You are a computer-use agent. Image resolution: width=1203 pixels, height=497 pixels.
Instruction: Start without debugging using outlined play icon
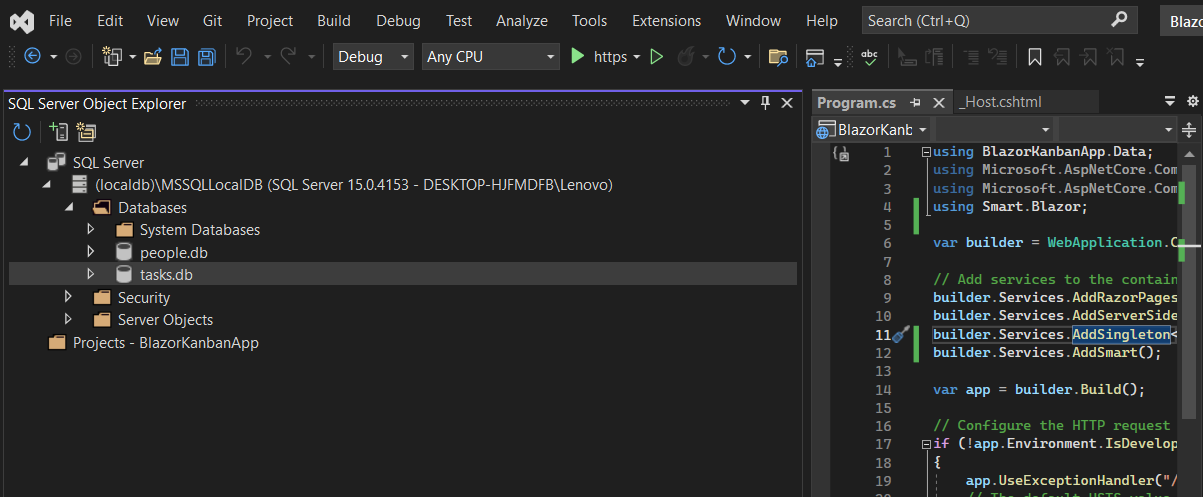657,57
